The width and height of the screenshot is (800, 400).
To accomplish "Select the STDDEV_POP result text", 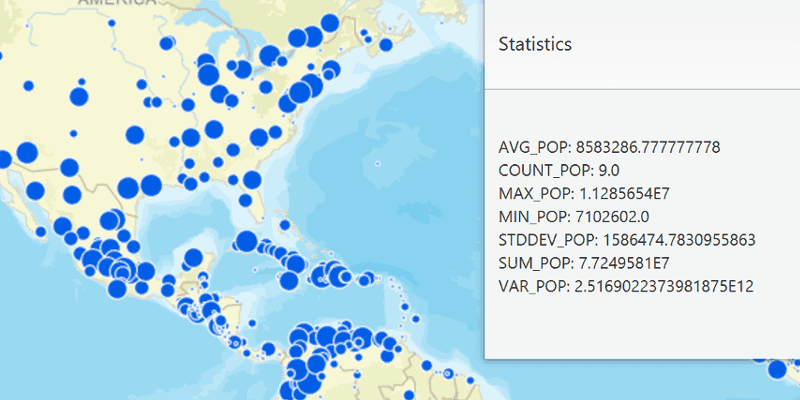I will tap(627, 240).
